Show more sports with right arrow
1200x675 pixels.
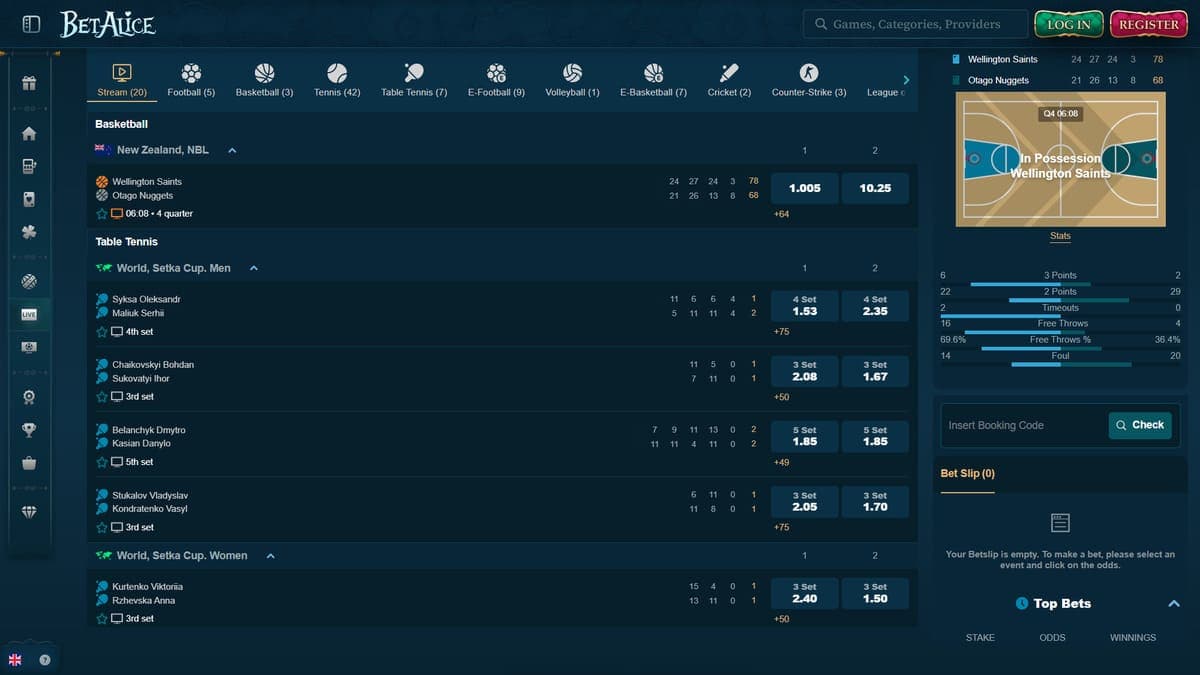pyautogui.click(x=906, y=80)
